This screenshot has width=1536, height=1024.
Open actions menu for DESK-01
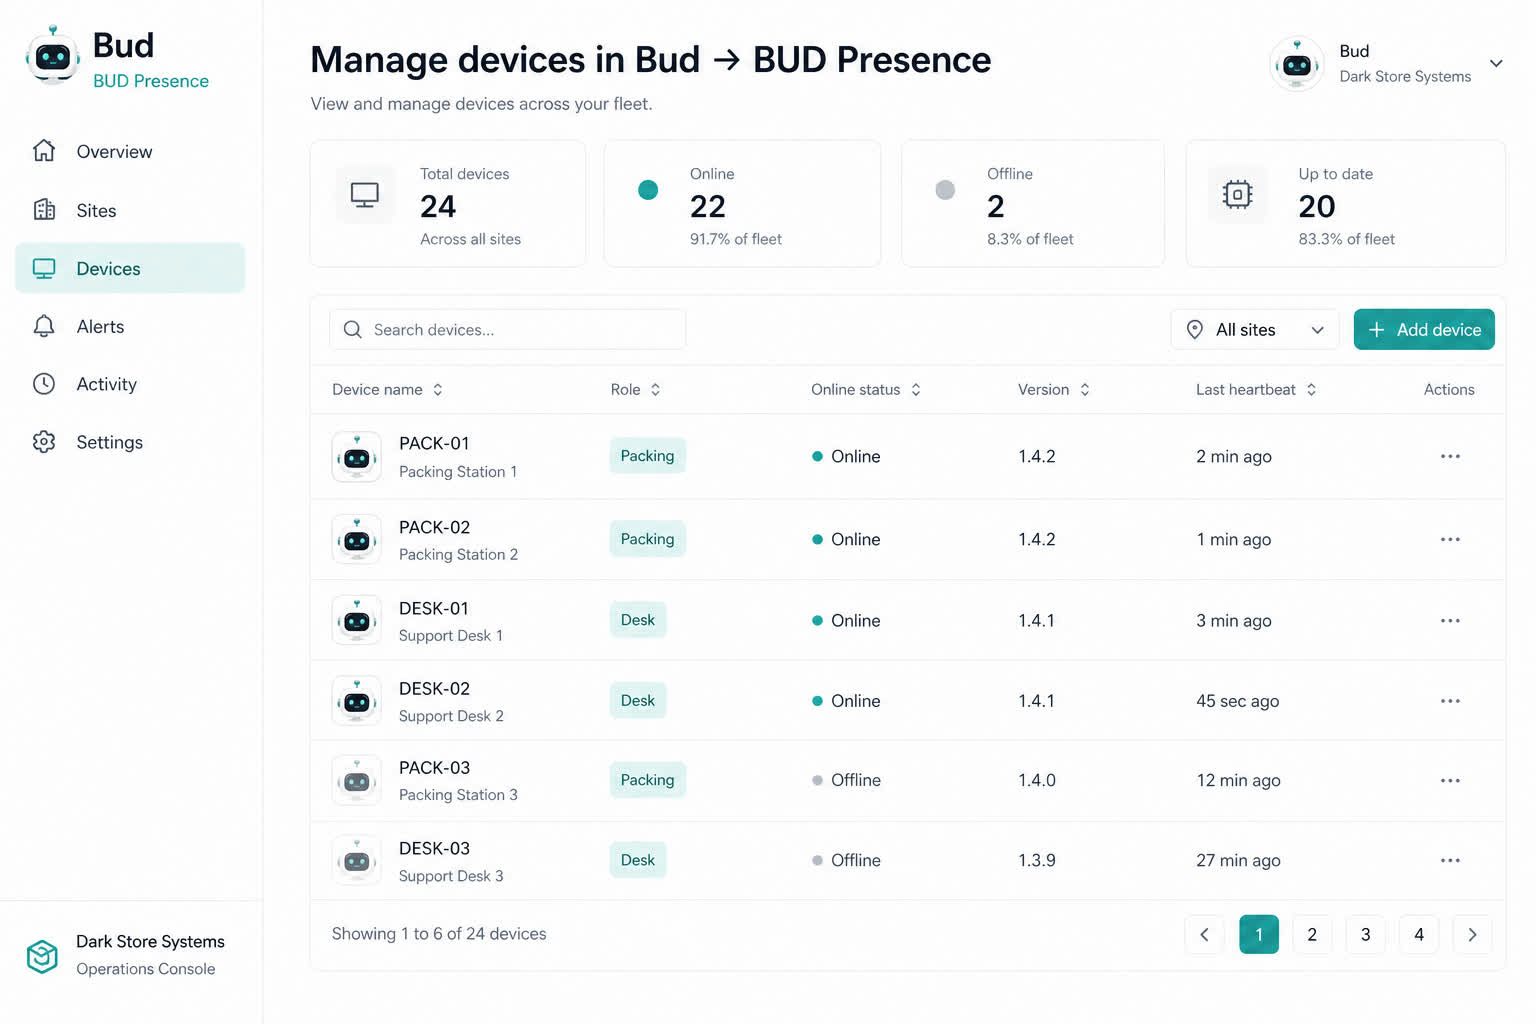(x=1450, y=620)
